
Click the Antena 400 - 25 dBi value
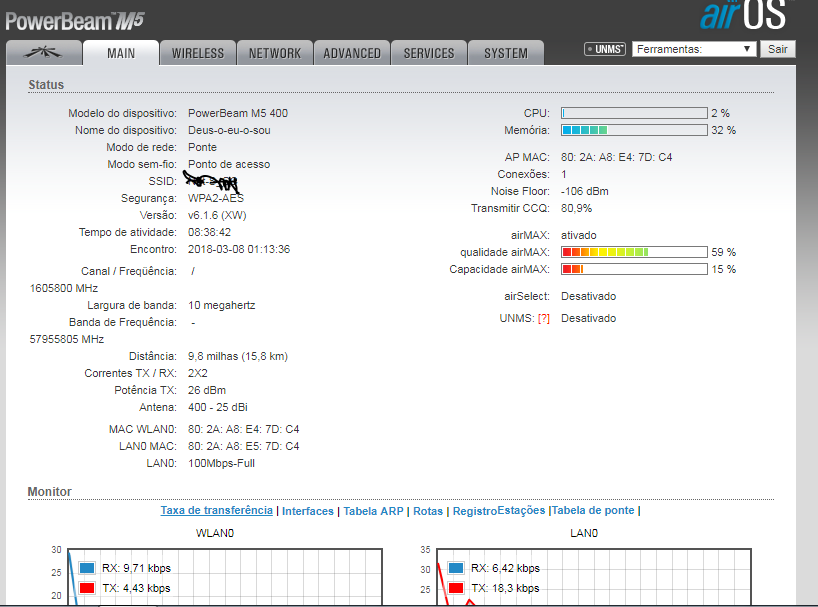218,407
